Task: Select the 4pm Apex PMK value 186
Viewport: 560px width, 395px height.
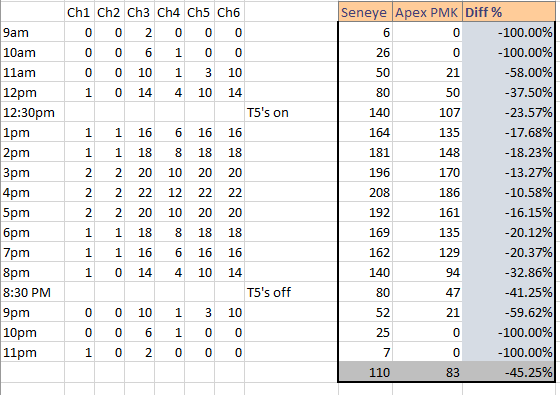Action: (427, 192)
